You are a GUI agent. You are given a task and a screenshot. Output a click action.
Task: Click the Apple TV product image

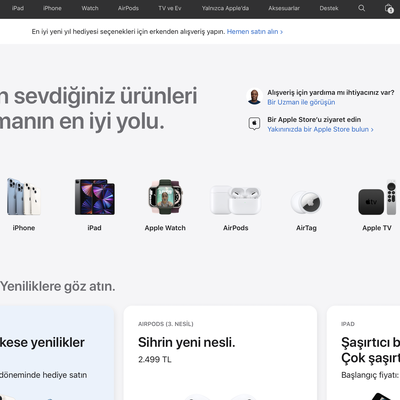point(377,198)
